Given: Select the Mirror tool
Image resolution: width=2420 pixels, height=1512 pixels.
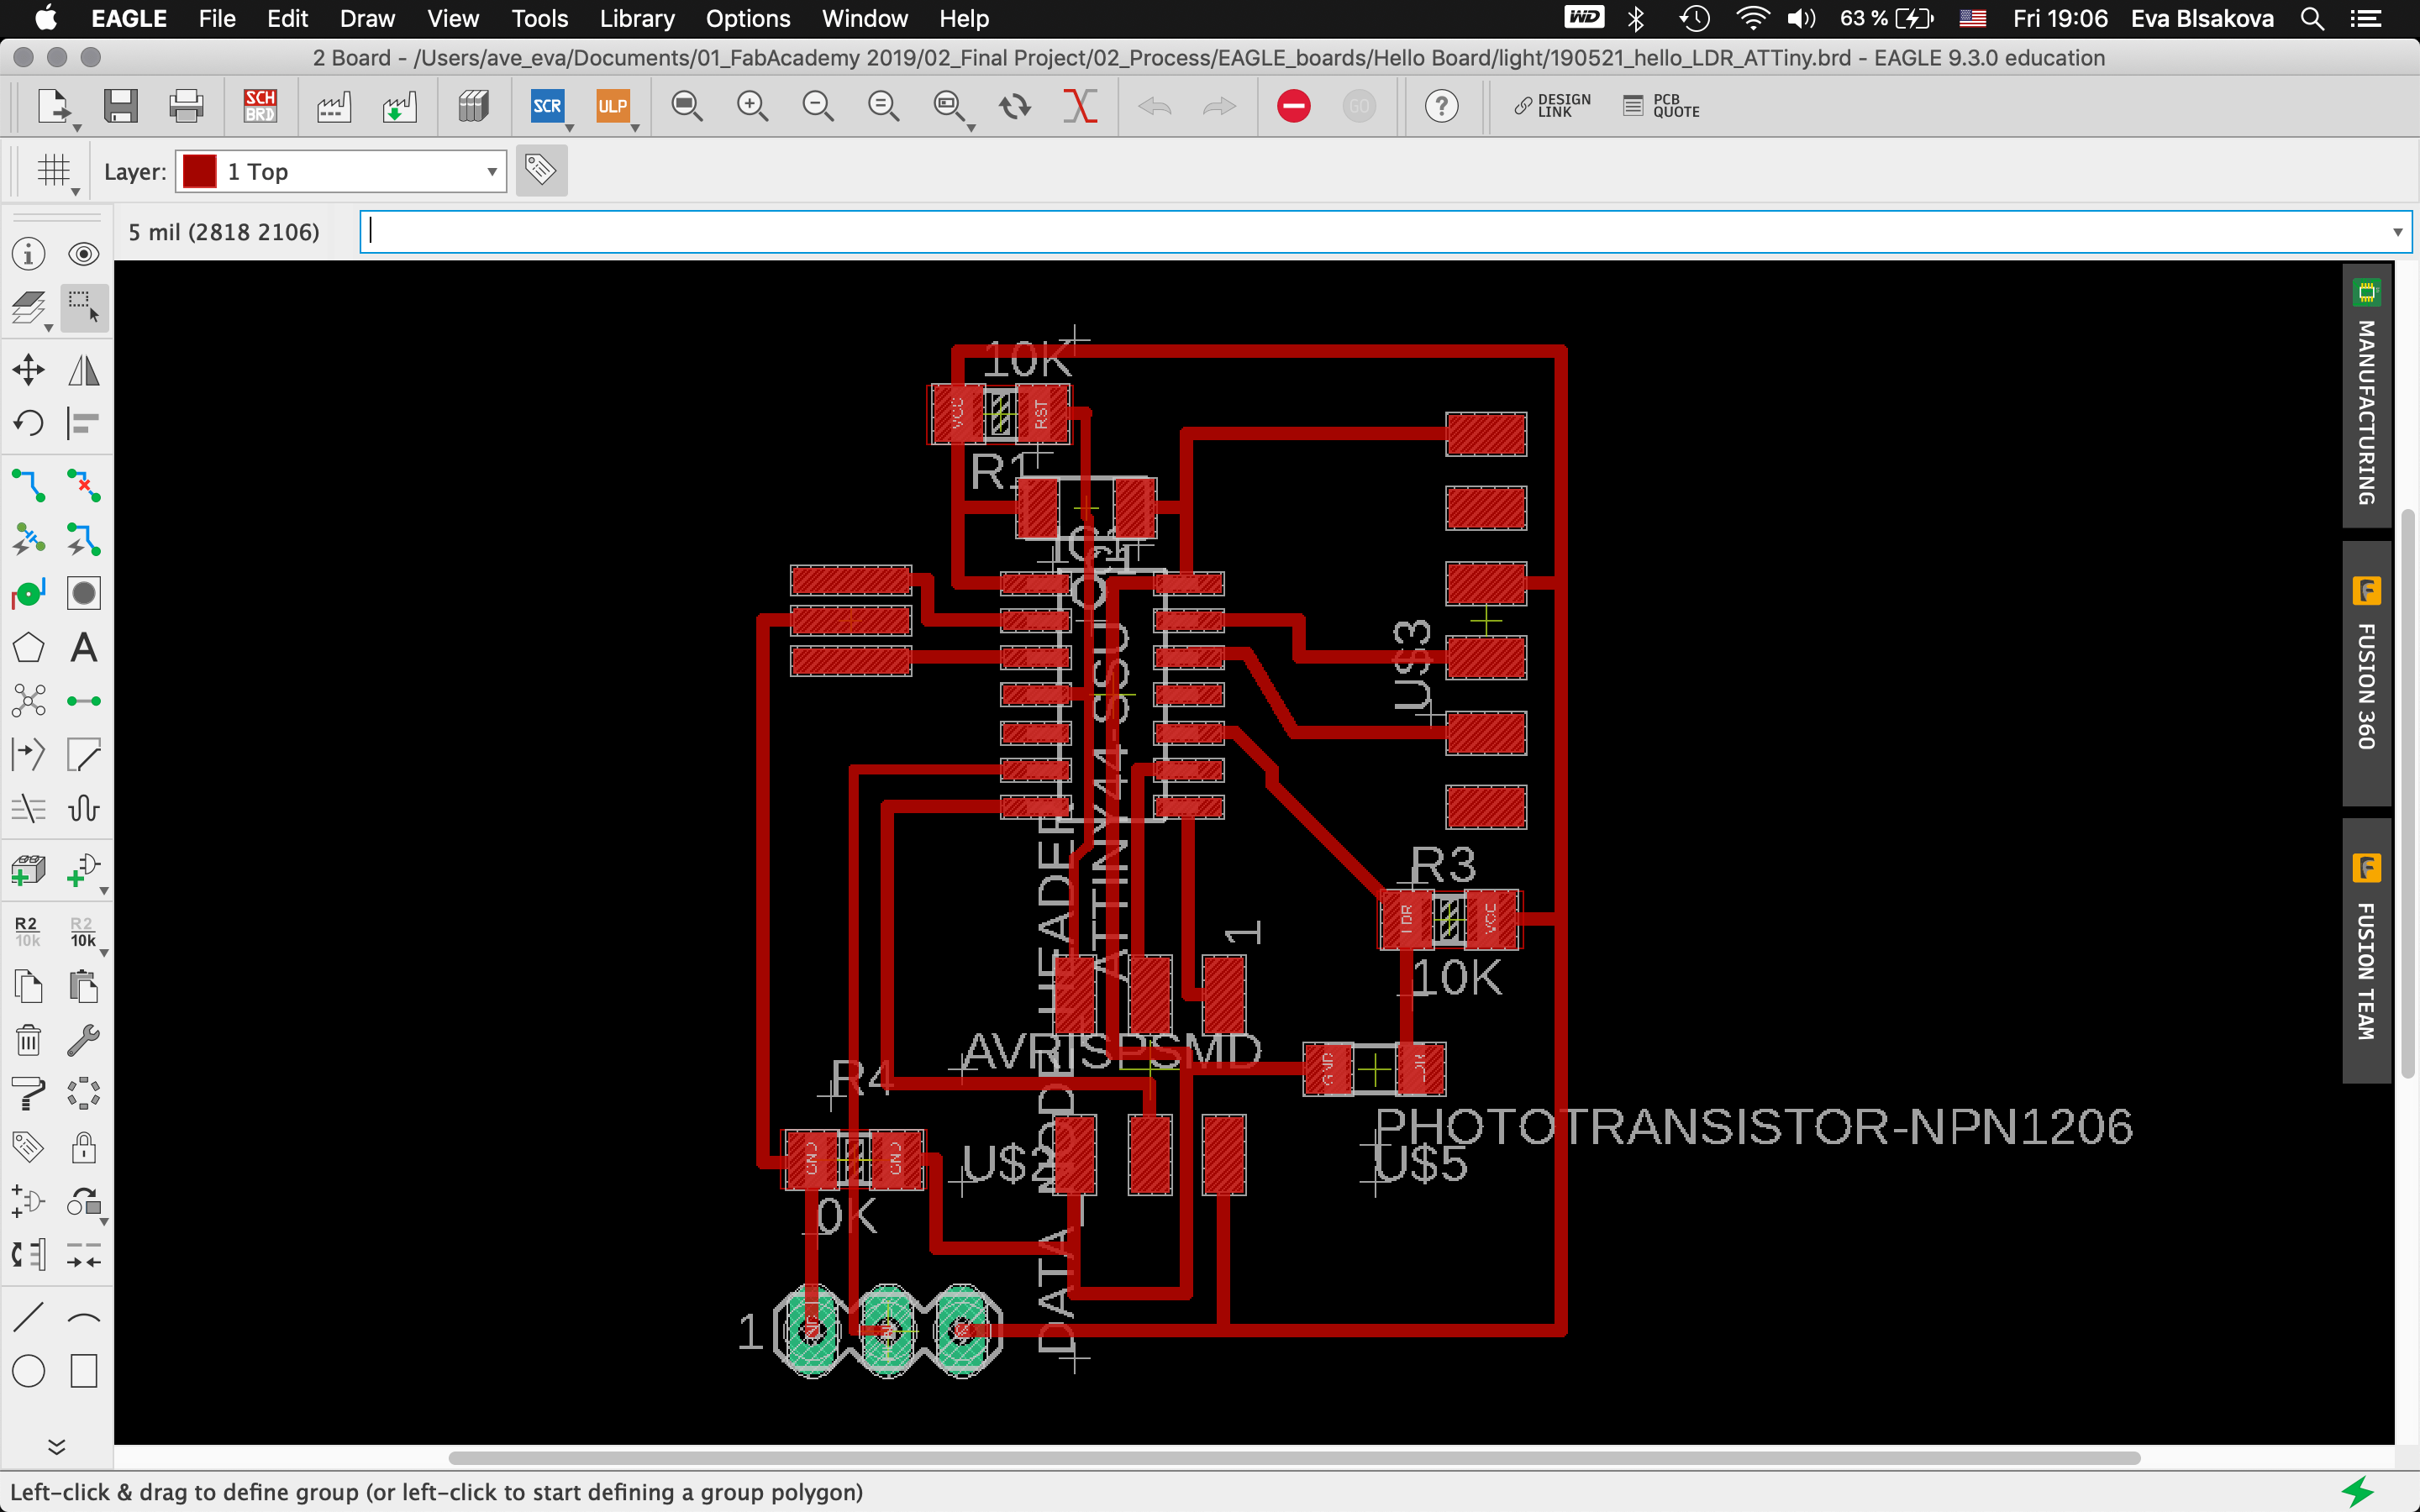Looking at the screenshot, I should (x=84, y=370).
